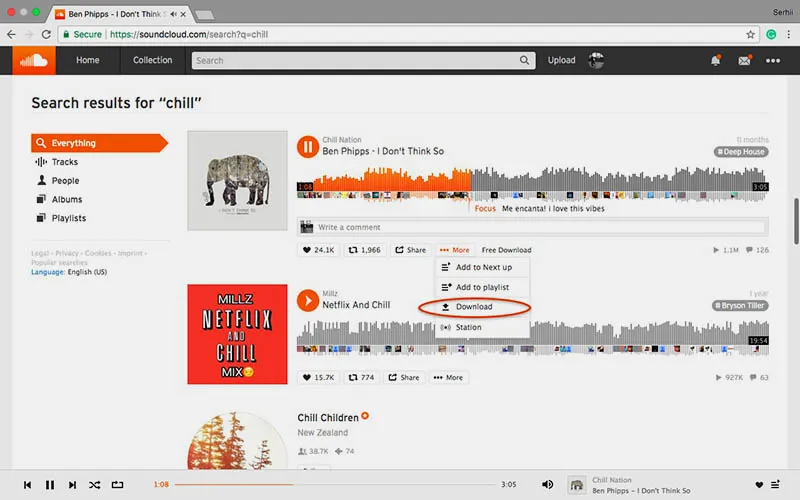Open the user avatar in header
The height and width of the screenshot is (500, 800).
tap(596, 60)
